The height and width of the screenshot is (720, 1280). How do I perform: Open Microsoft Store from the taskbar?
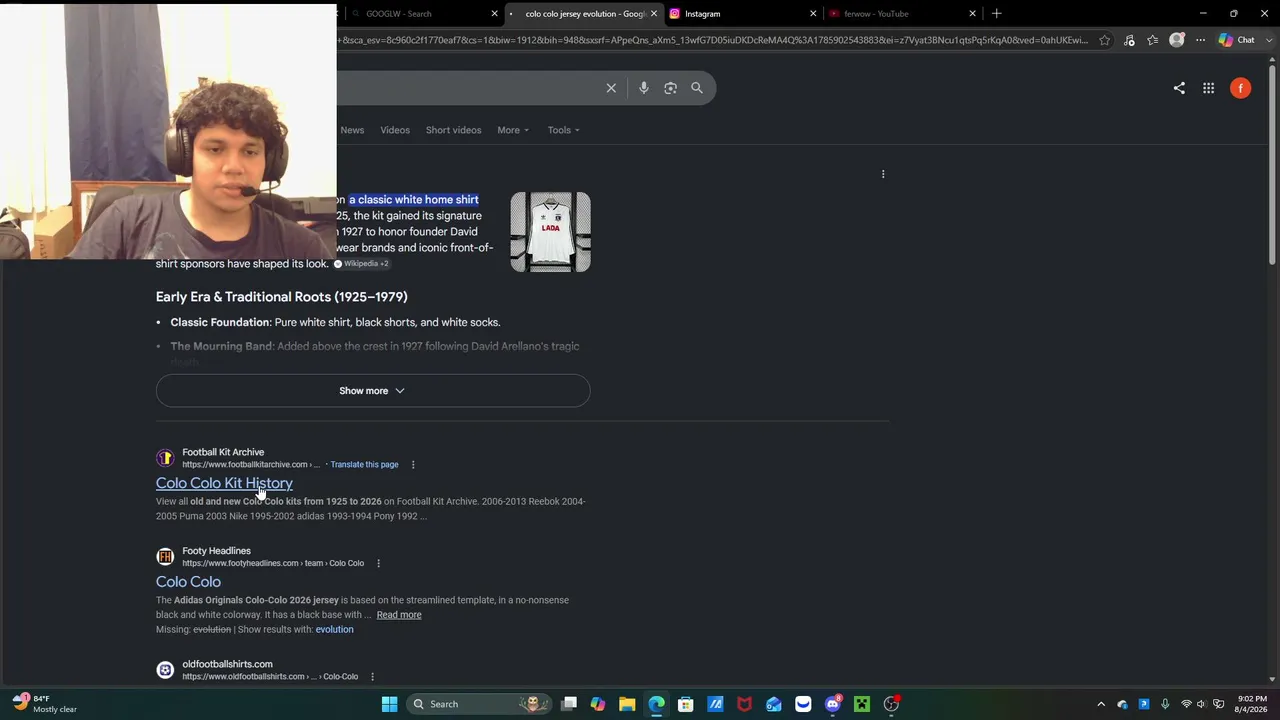click(686, 704)
